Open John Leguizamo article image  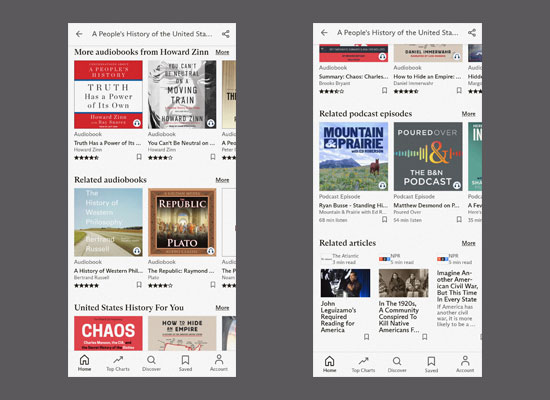click(345, 283)
